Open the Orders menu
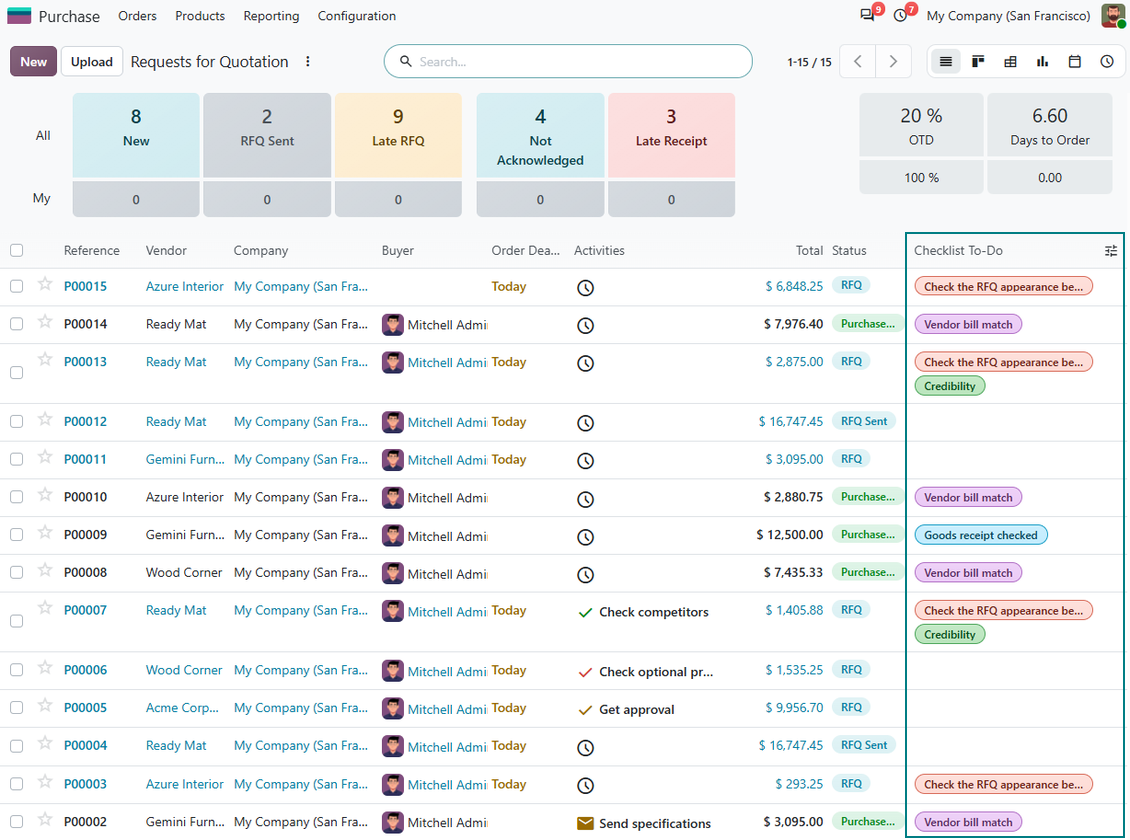The width and height of the screenshot is (1130, 840). point(137,16)
